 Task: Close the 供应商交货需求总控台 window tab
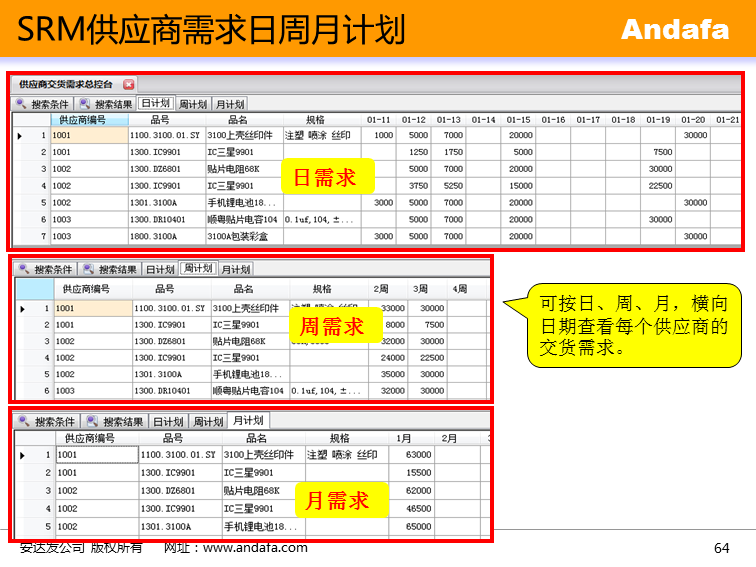128,85
